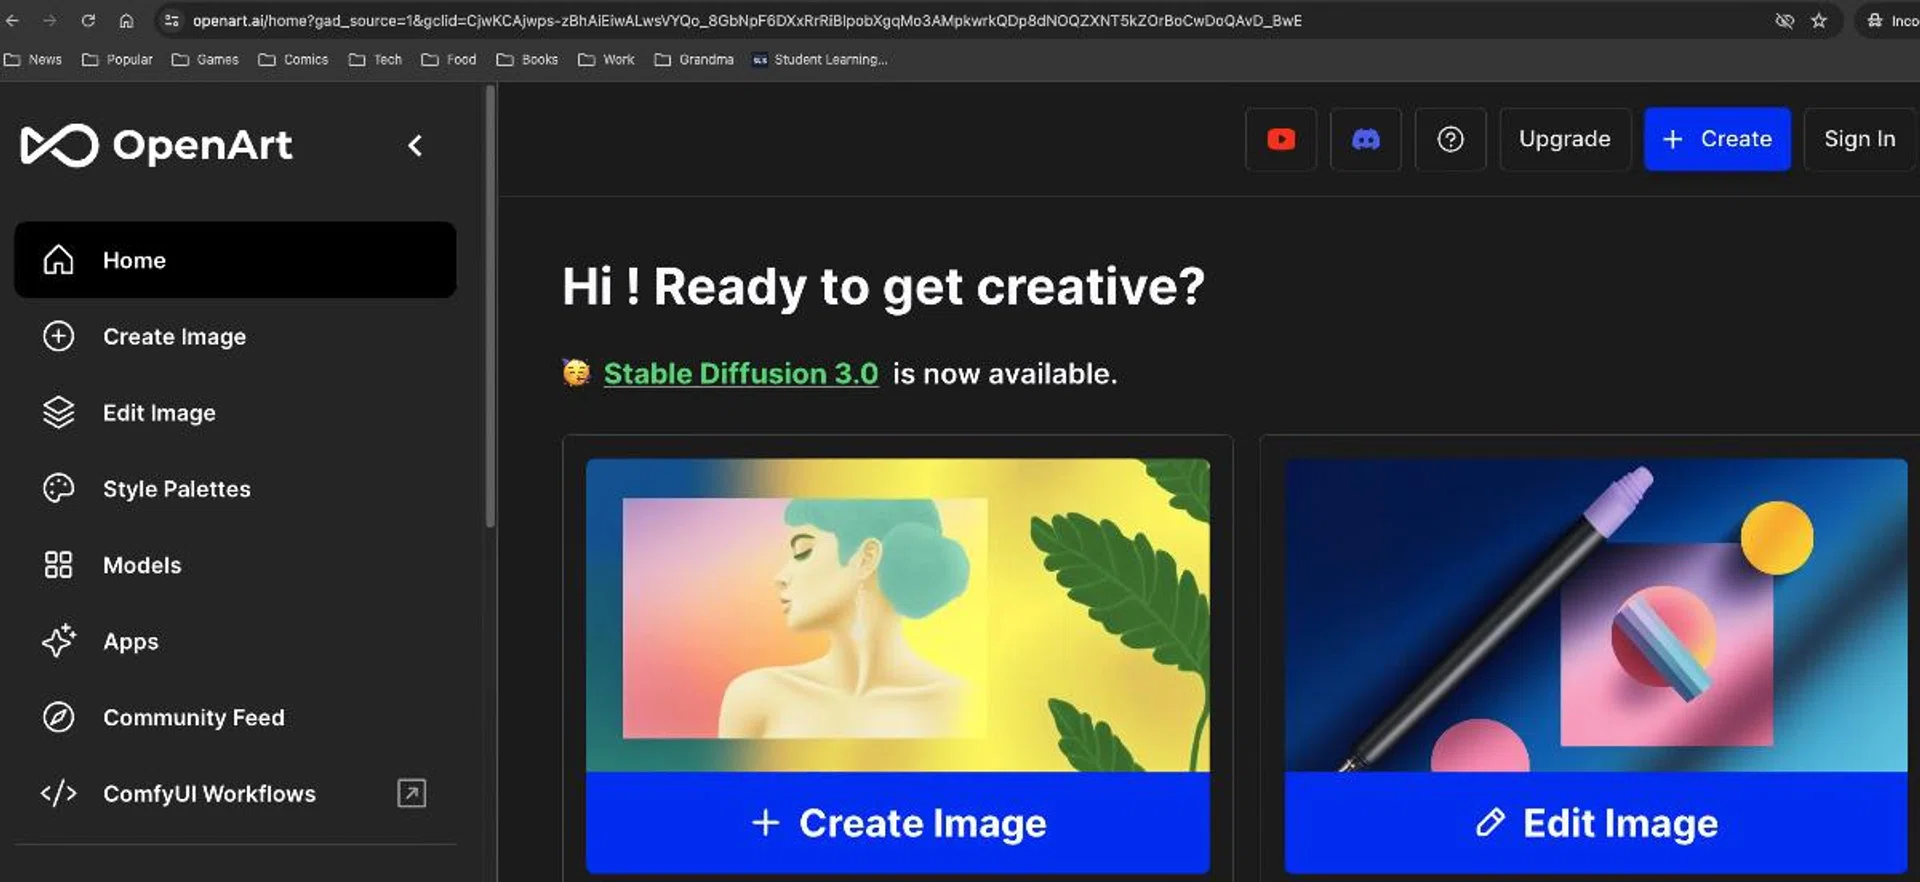The image size is (1920, 882).
Task: Go to Models in the sidebar
Action: click(x=142, y=565)
